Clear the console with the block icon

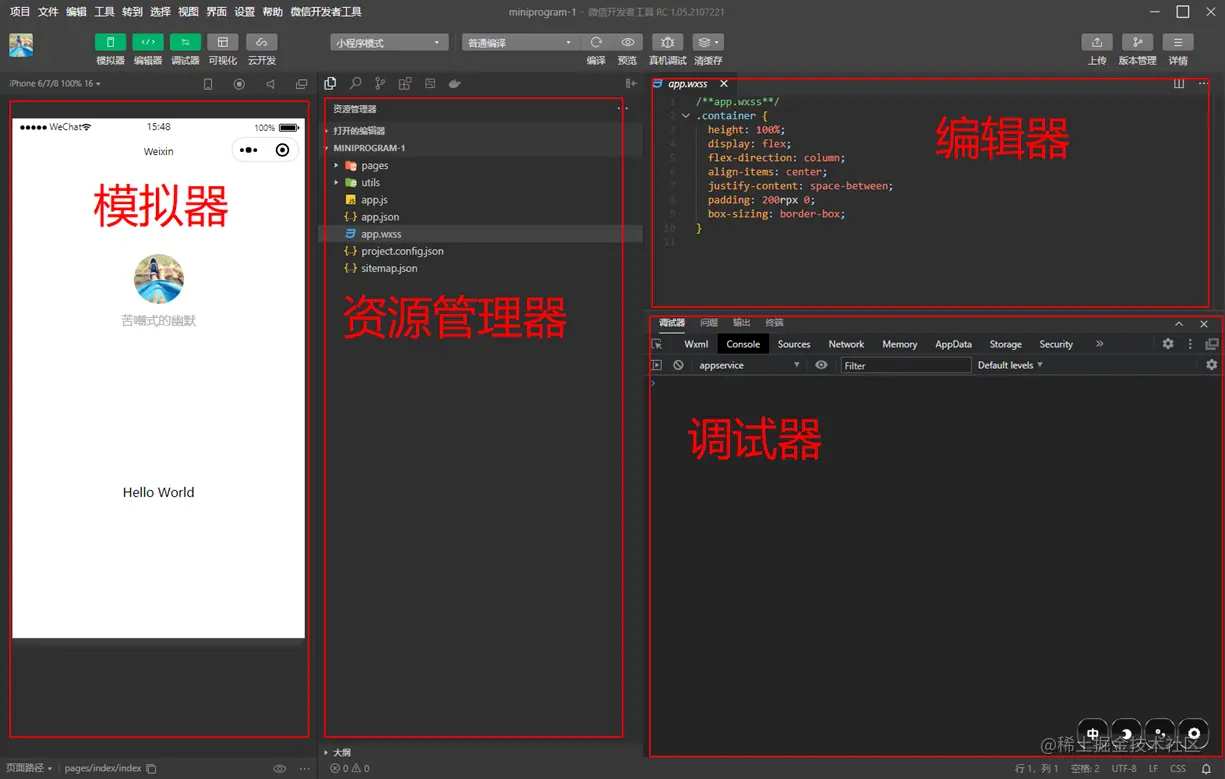678,365
